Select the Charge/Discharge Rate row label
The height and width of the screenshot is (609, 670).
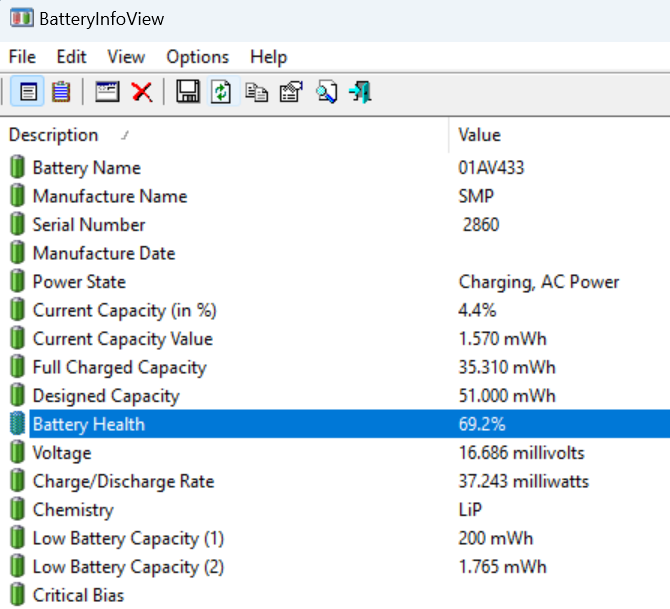point(123,482)
